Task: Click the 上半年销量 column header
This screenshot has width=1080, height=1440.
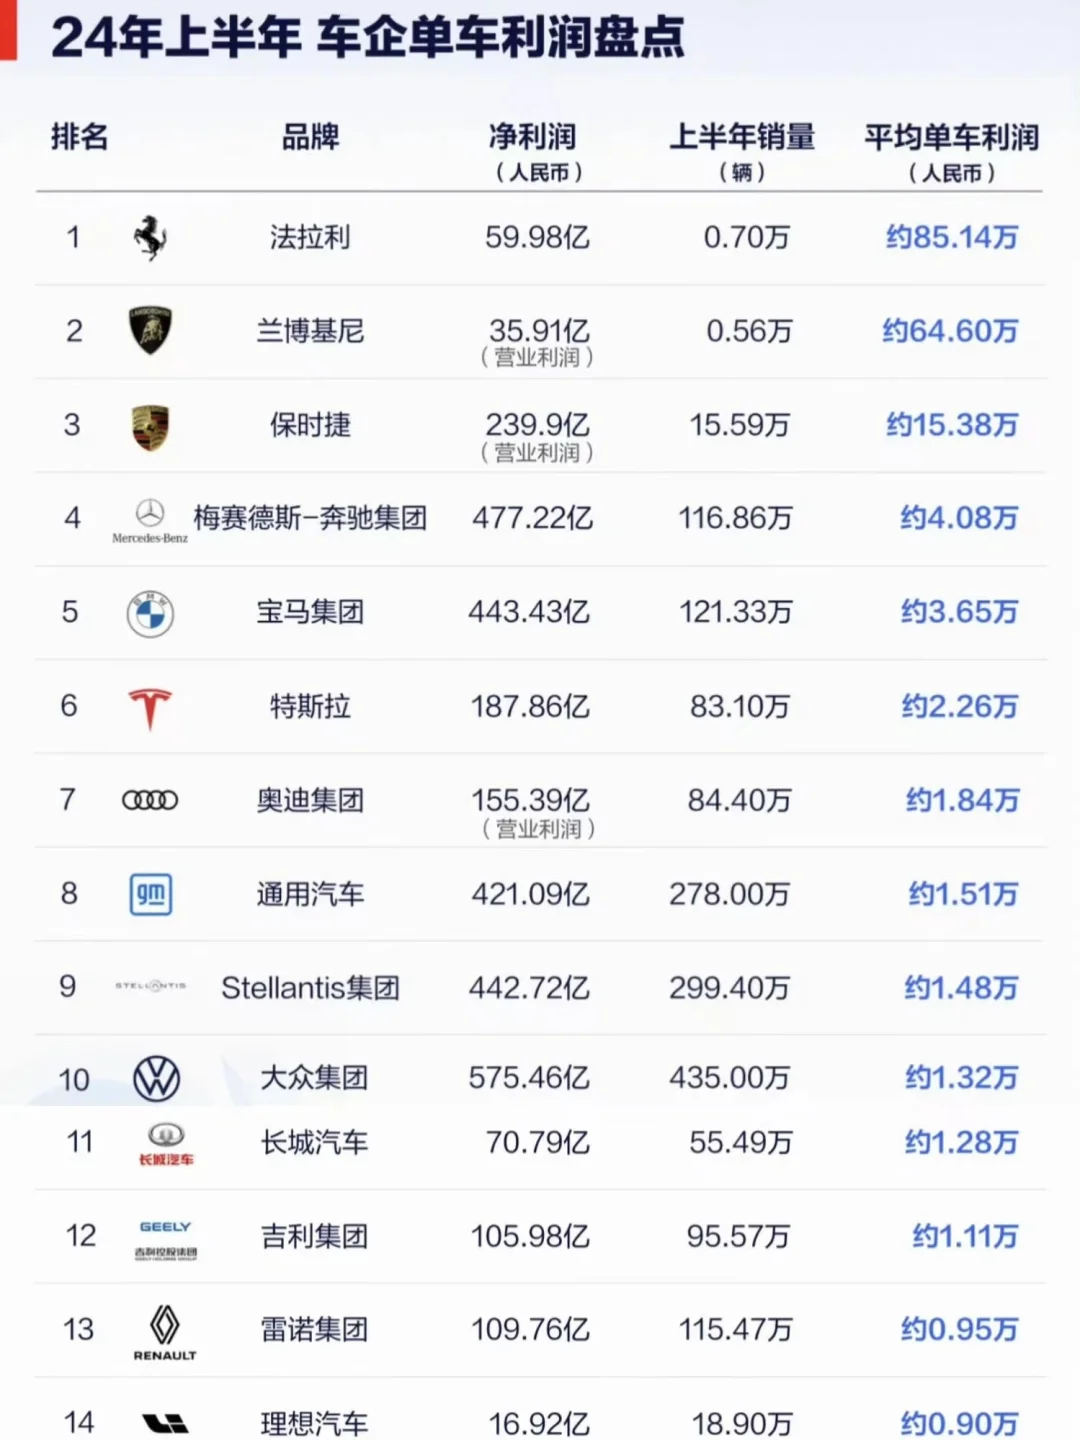Action: 742,137
